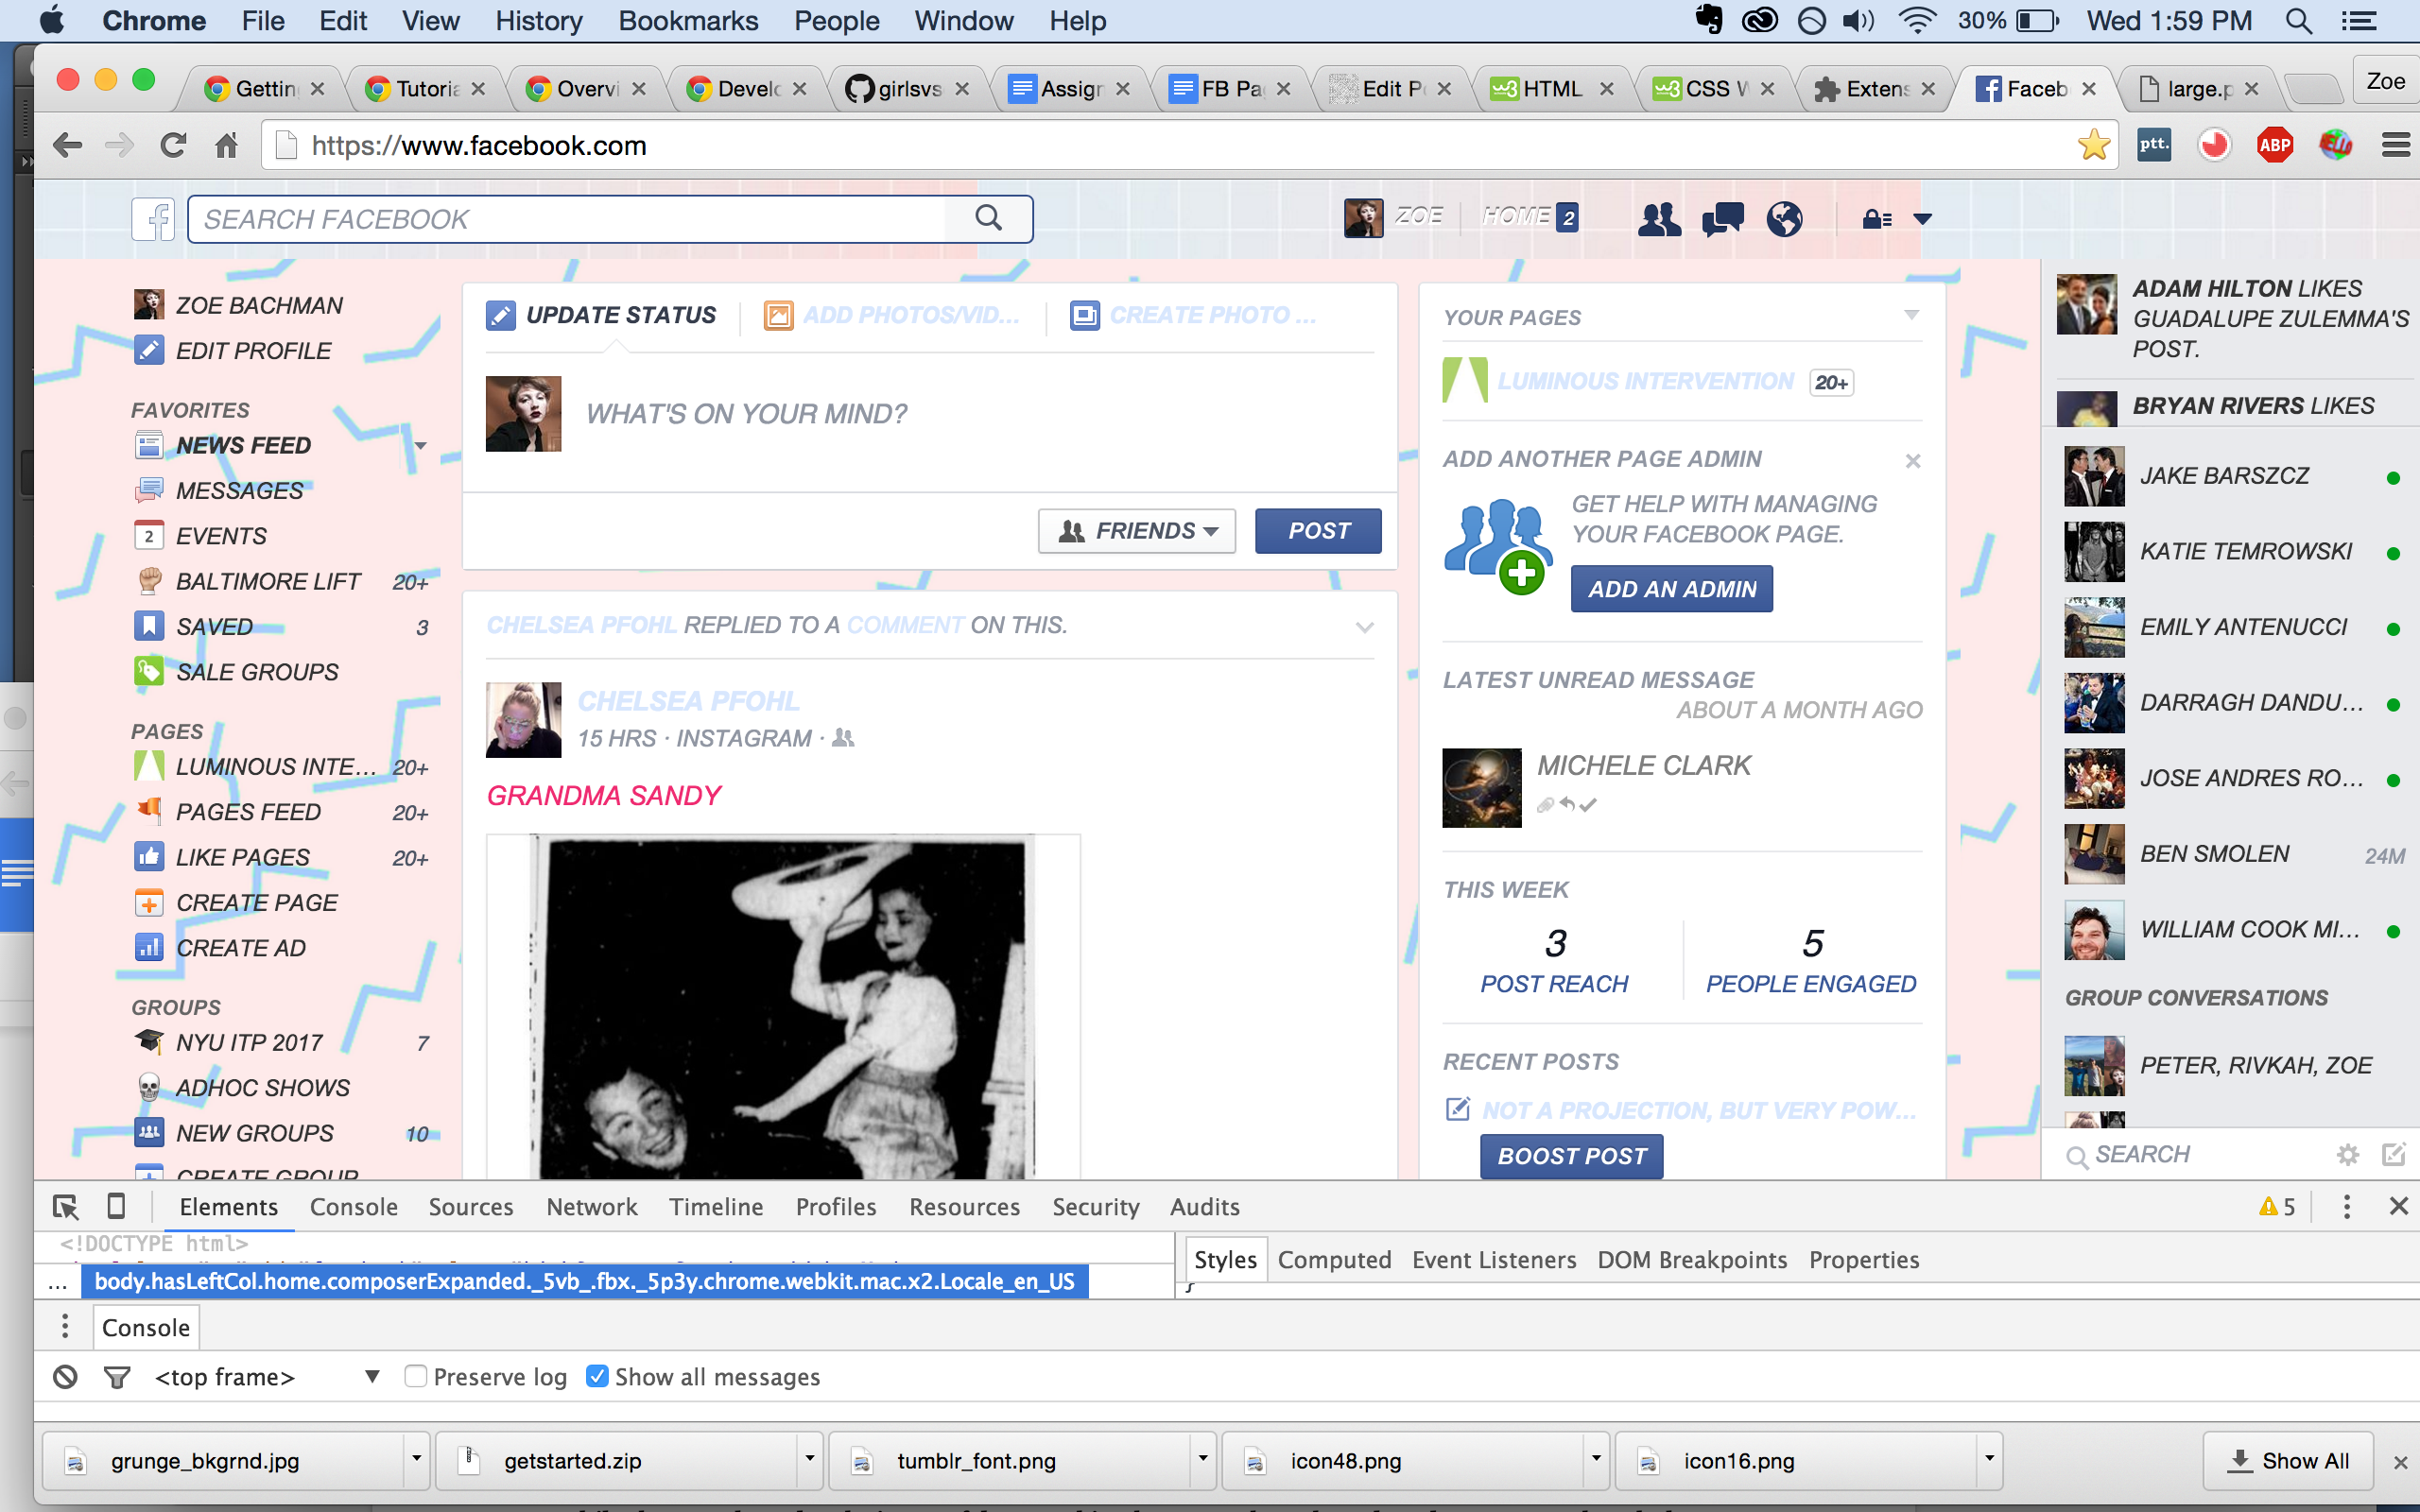The width and height of the screenshot is (2420, 1512).
Task: Click the bookmark star in address bar
Action: [x=2093, y=145]
